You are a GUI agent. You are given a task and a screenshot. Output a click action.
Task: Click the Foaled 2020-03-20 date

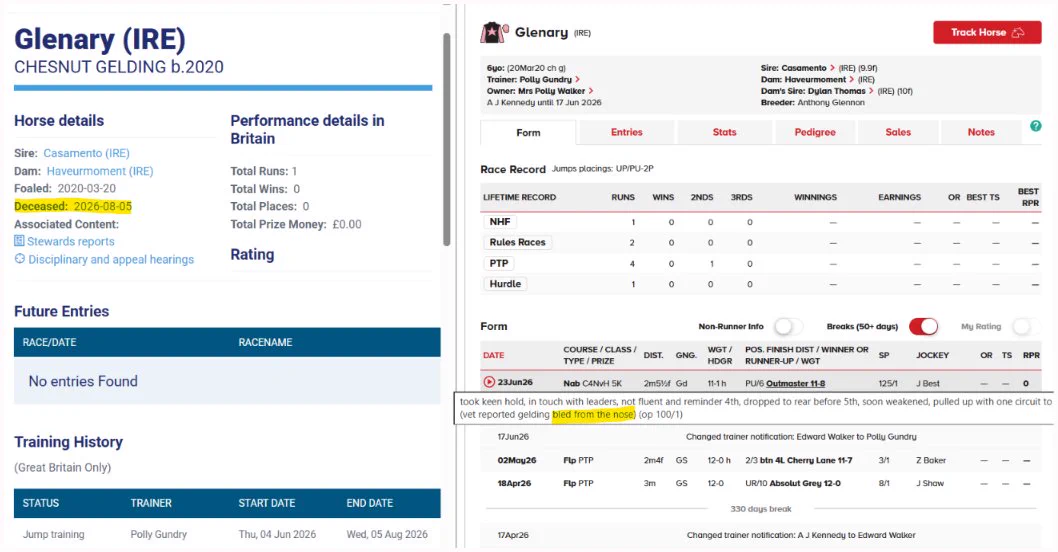click(x=86, y=188)
